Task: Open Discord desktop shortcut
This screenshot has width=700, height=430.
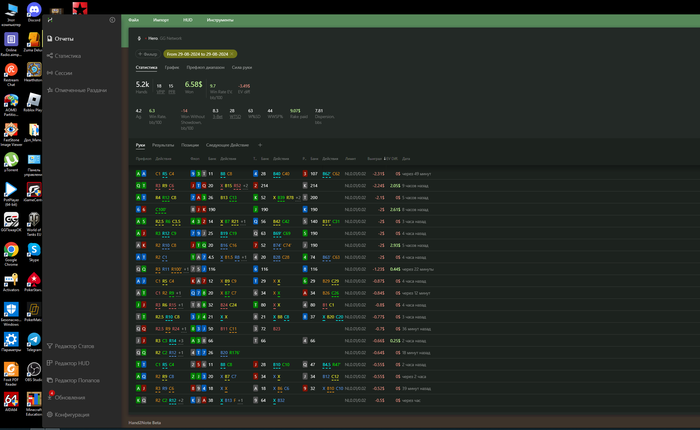Action: coord(34,12)
